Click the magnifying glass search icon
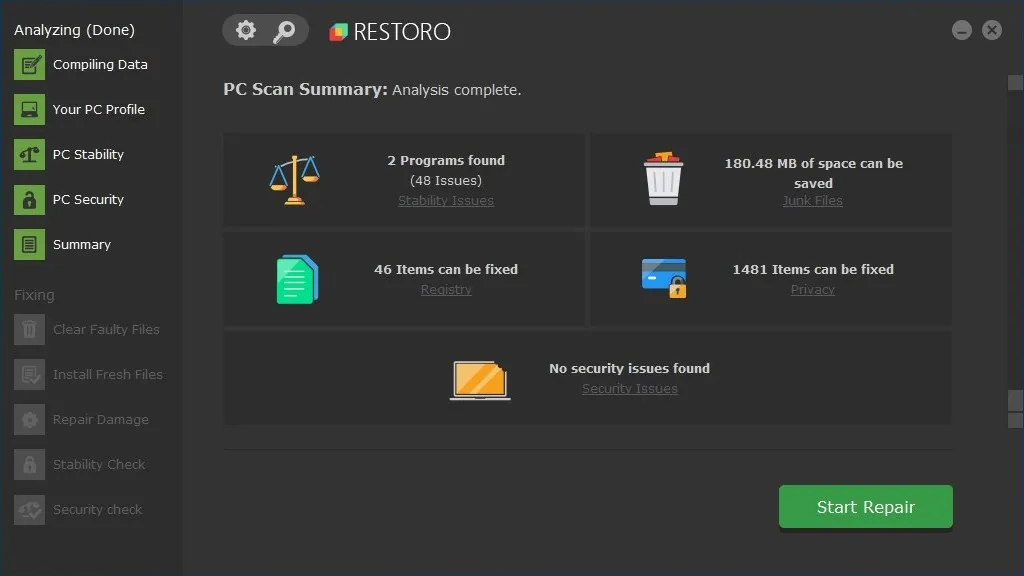This screenshot has height=576, width=1024. coord(283,30)
